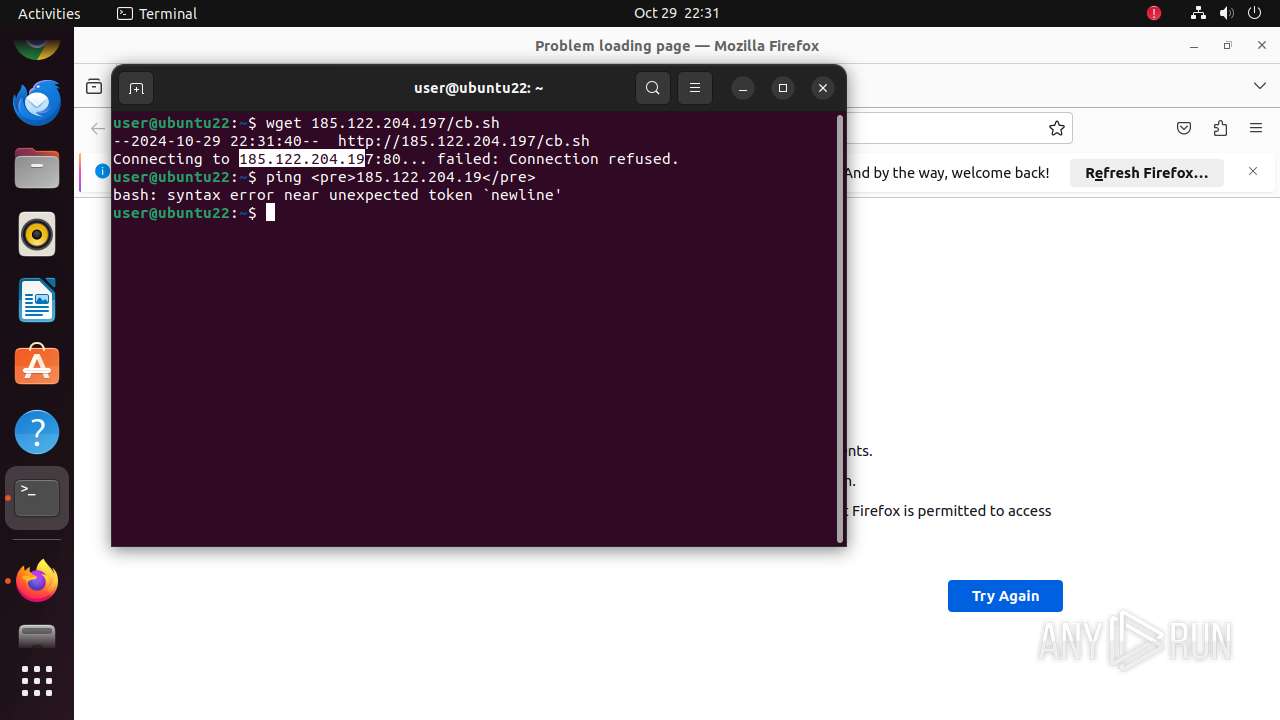Image resolution: width=1280 pixels, height=720 pixels.
Task: Open Activities overview
Action: click(x=49, y=13)
